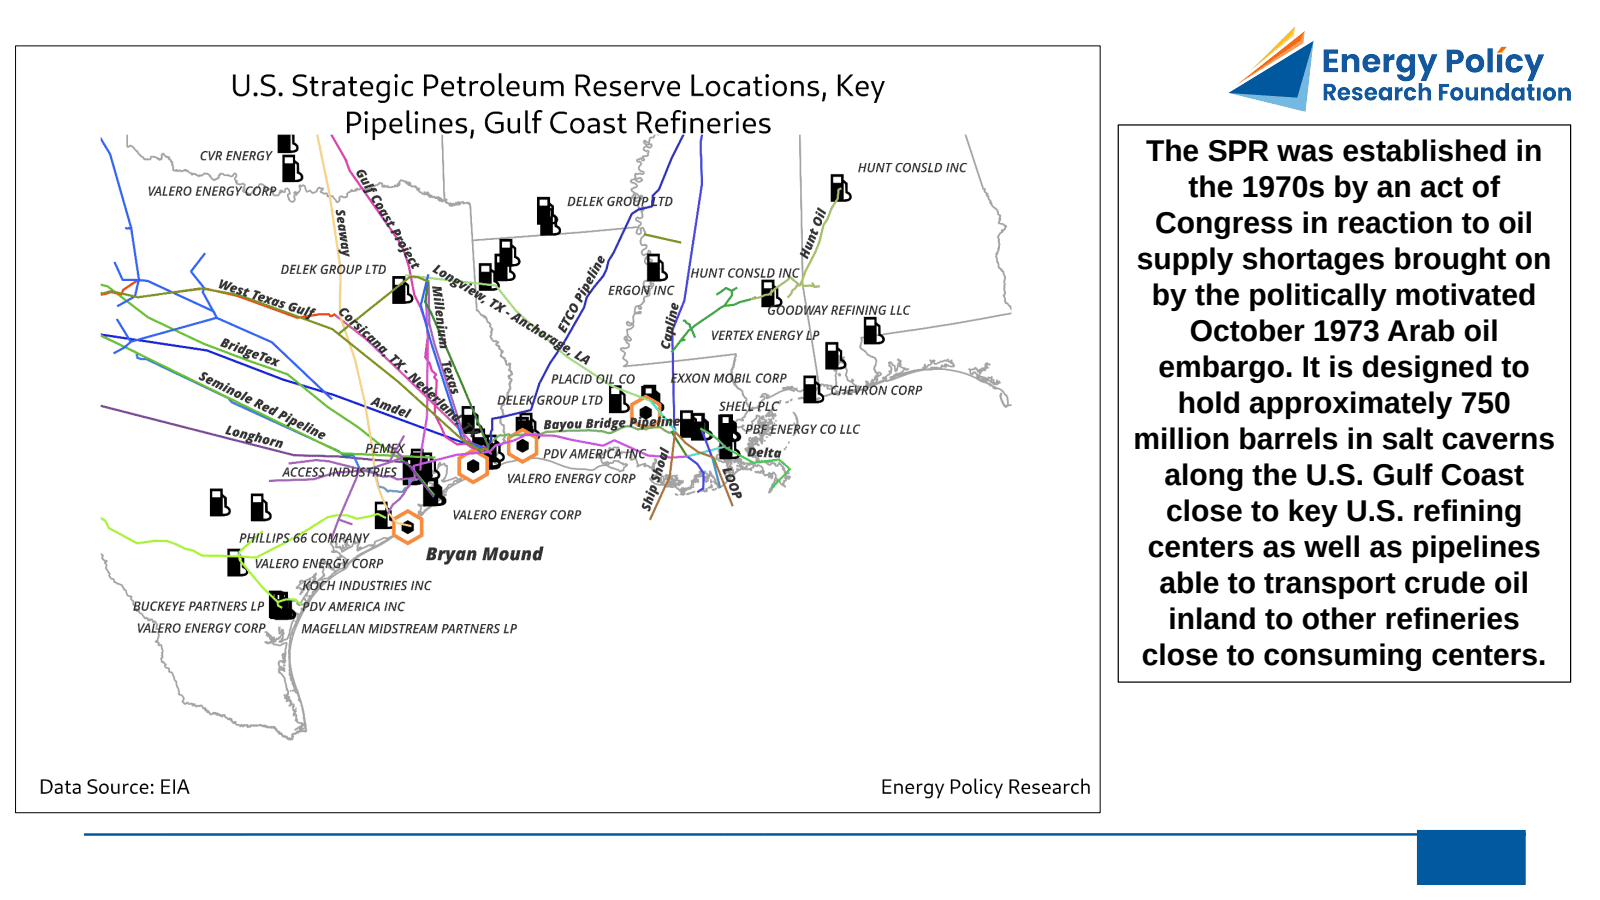1600x900 pixels.
Task: Select refinery icon left of PBF ENERGY CO LLC
Action: point(728,428)
